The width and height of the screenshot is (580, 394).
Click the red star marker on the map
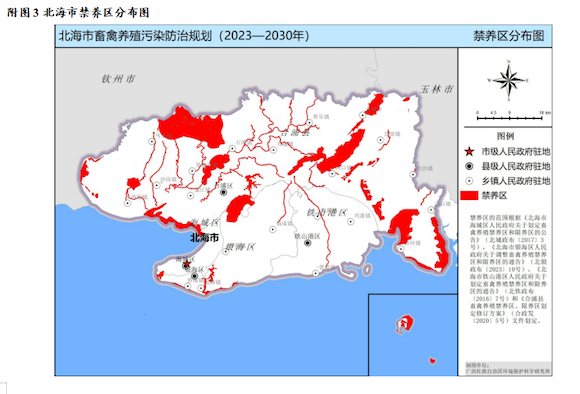click(x=187, y=264)
